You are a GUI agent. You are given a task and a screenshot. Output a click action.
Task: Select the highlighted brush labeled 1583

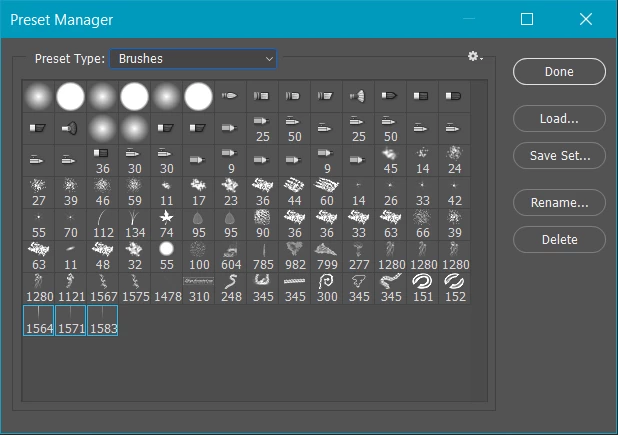[x=102, y=320]
